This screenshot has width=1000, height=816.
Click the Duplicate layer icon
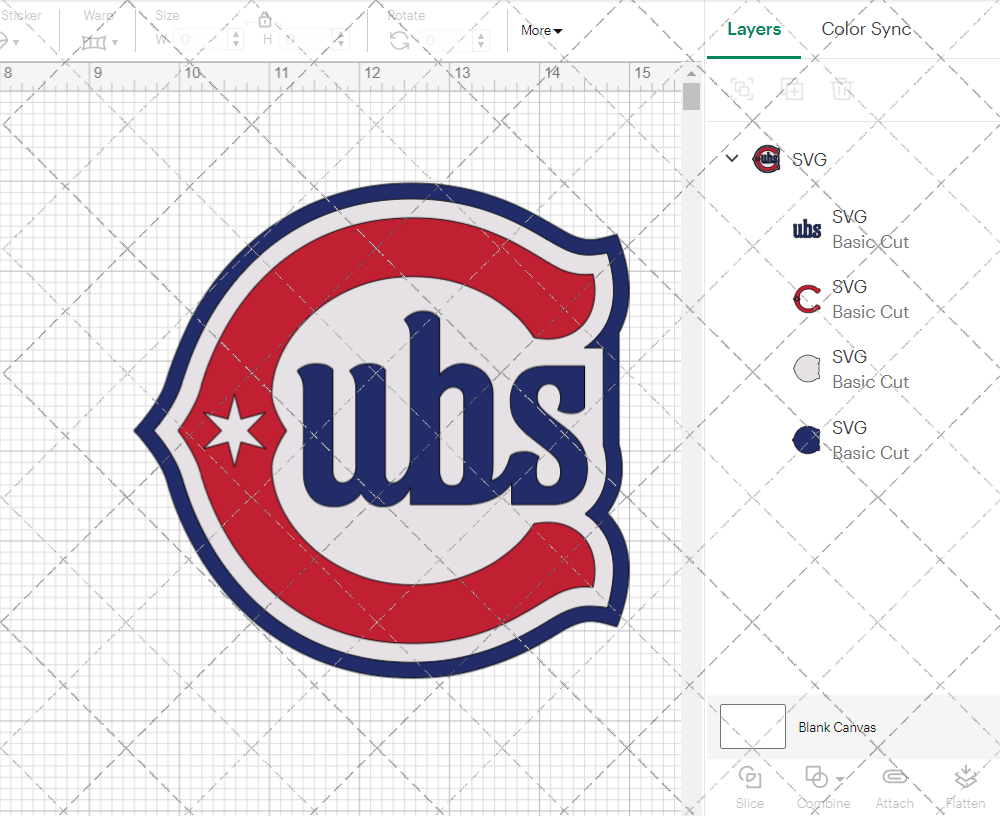coord(792,89)
